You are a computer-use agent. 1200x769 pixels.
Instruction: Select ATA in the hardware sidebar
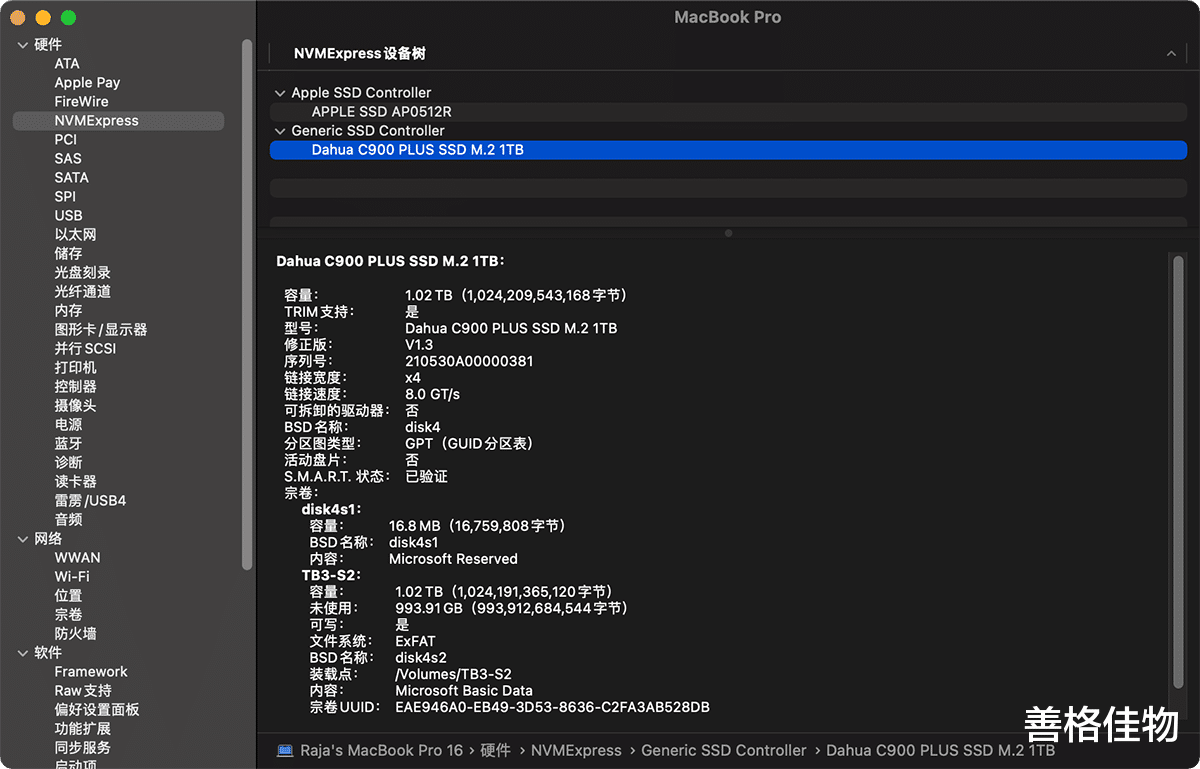pyautogui.click(x=67, y=63)
